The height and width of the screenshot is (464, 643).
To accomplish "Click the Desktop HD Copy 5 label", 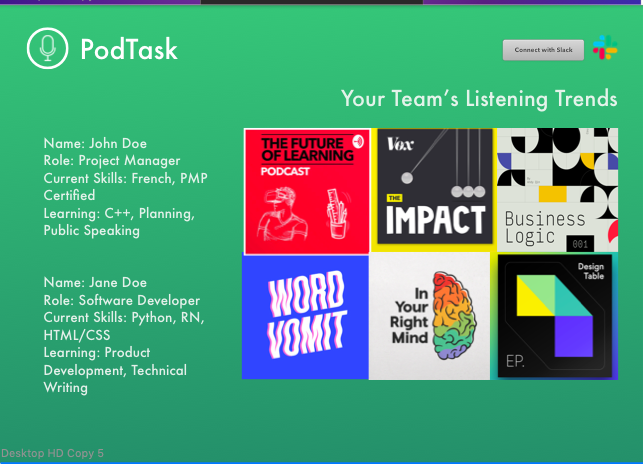I will [52, 453].
